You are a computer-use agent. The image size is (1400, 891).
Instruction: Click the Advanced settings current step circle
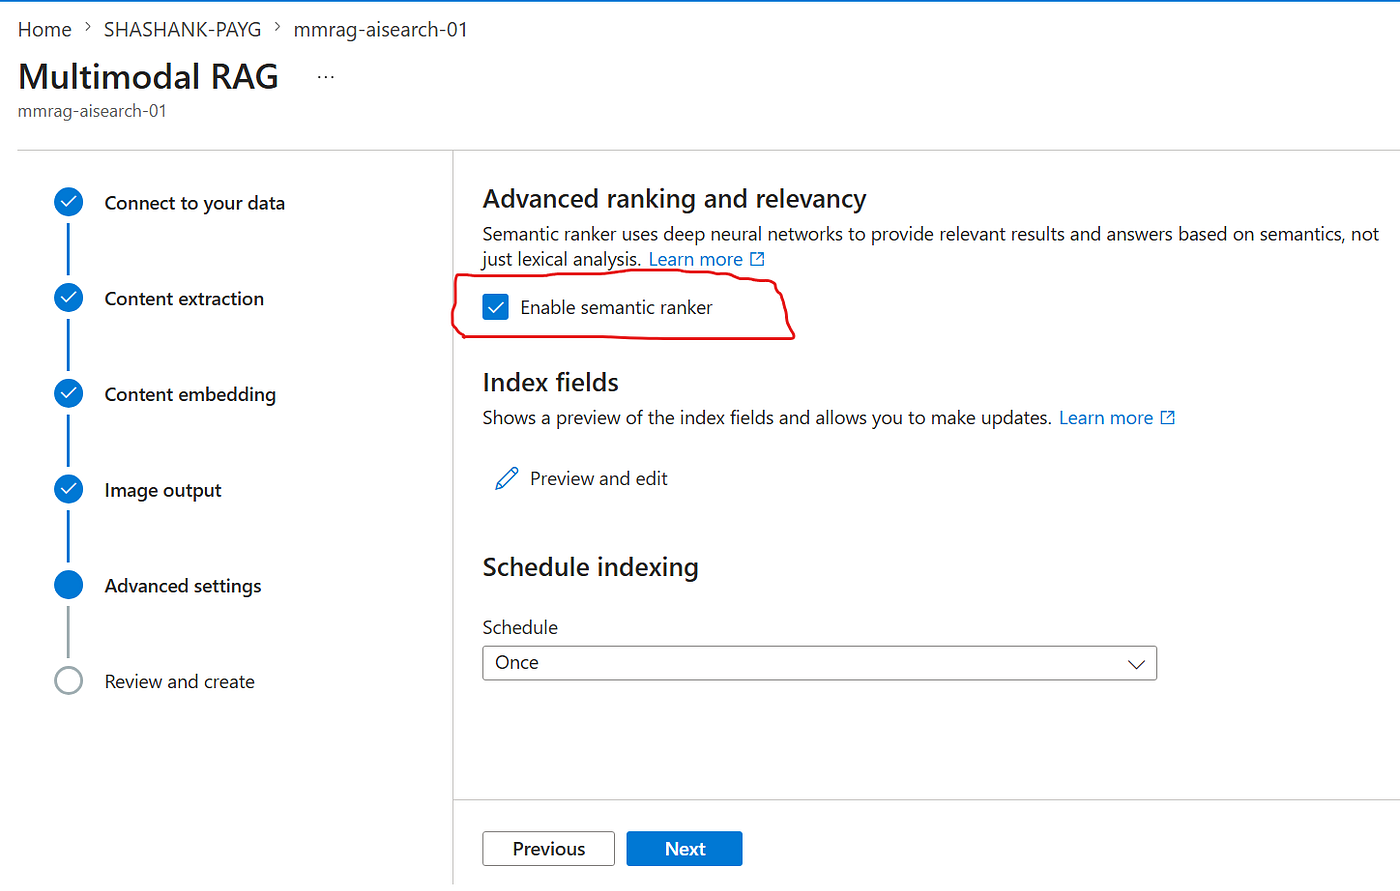click(x=68, y=585)
